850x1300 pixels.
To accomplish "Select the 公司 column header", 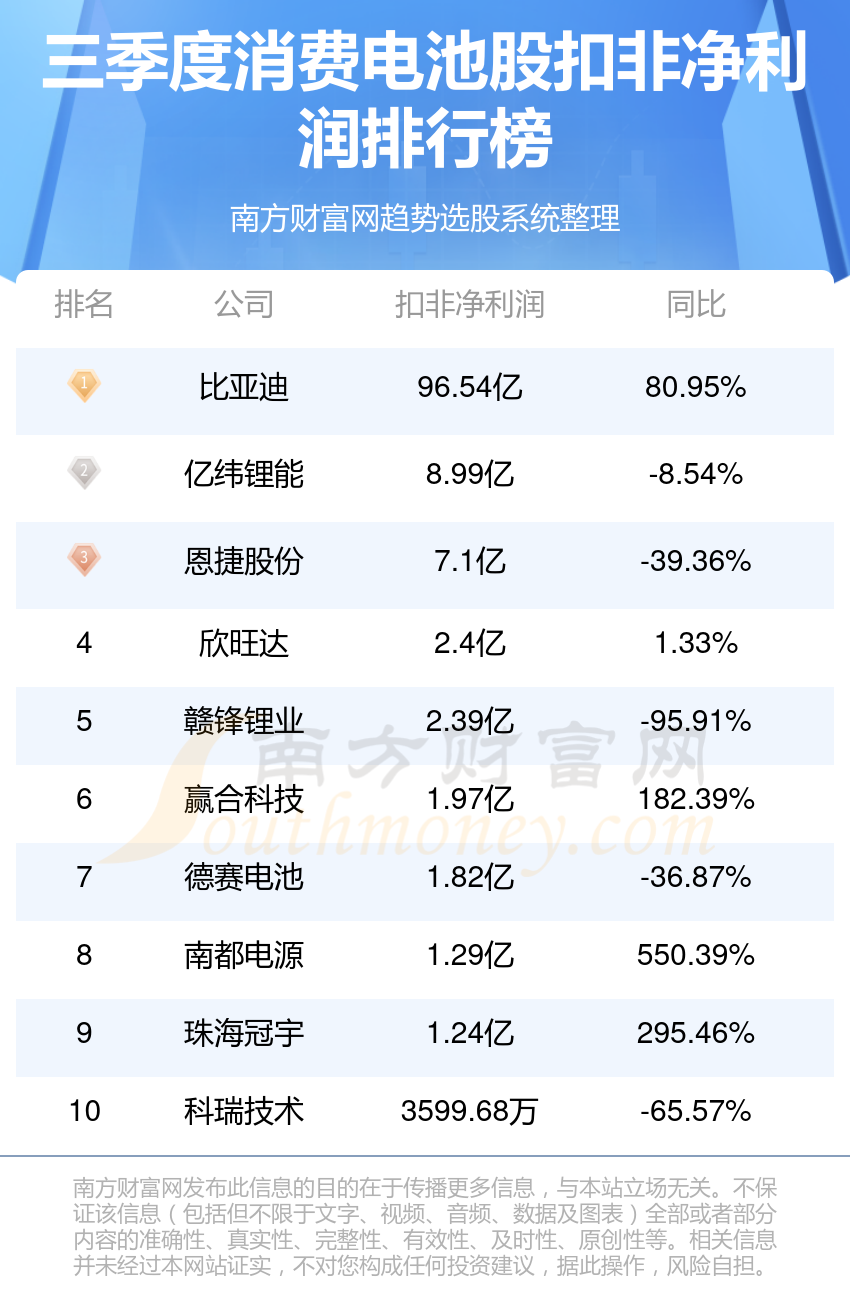I will [244, 304].
